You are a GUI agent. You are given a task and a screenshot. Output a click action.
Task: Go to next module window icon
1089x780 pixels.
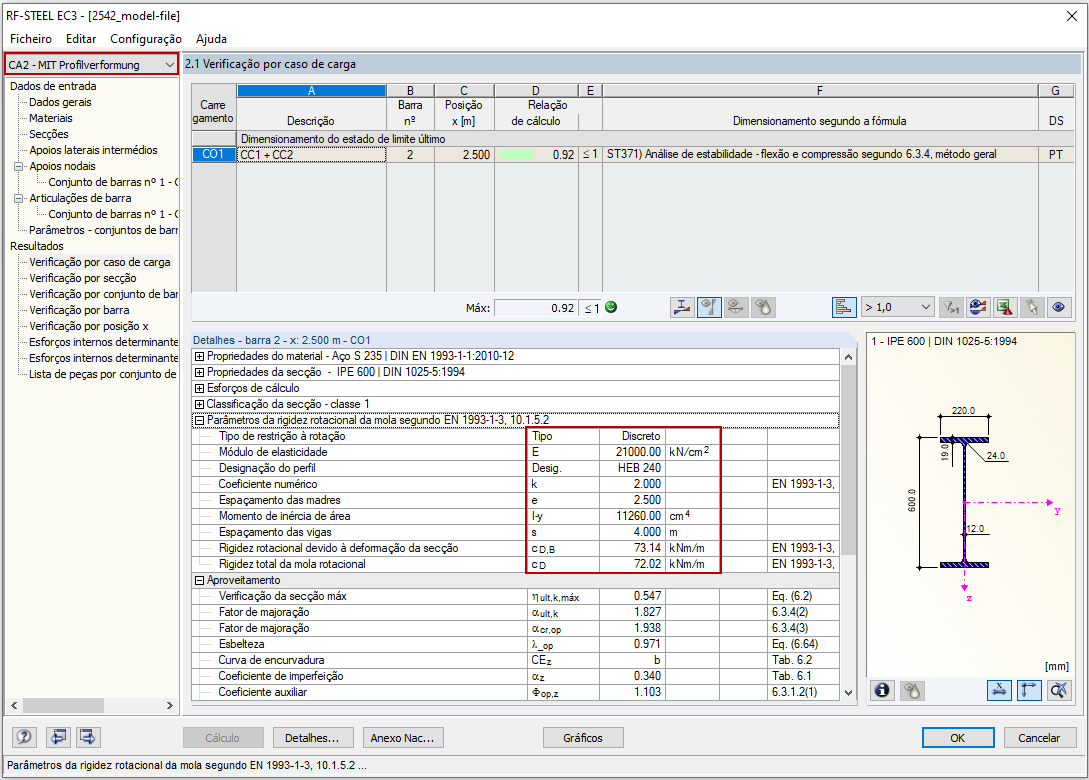click(88, 737)
